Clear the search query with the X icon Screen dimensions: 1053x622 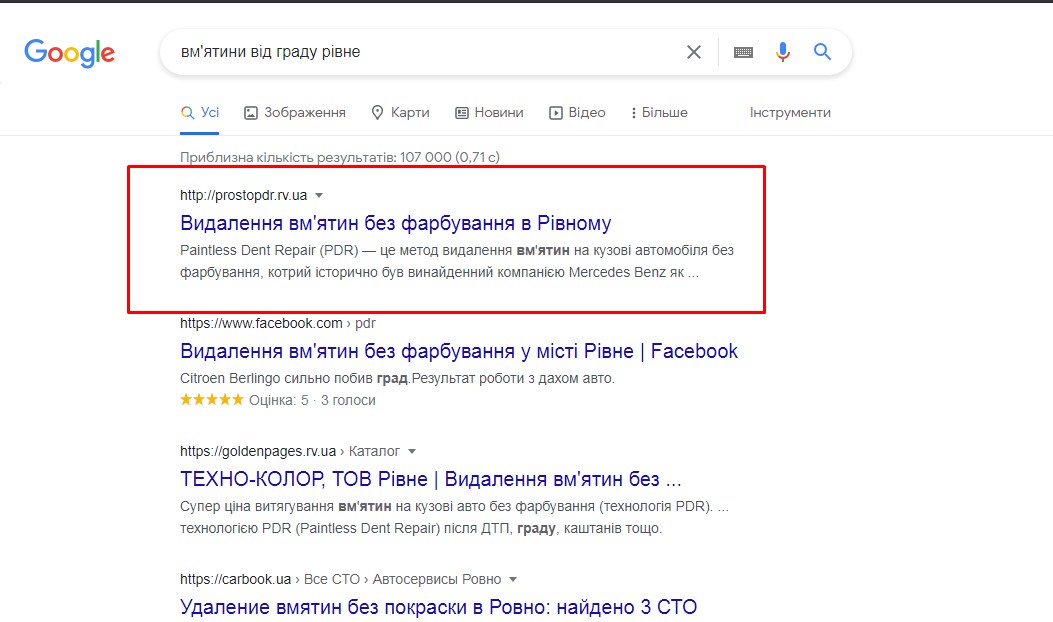[694, 52]
